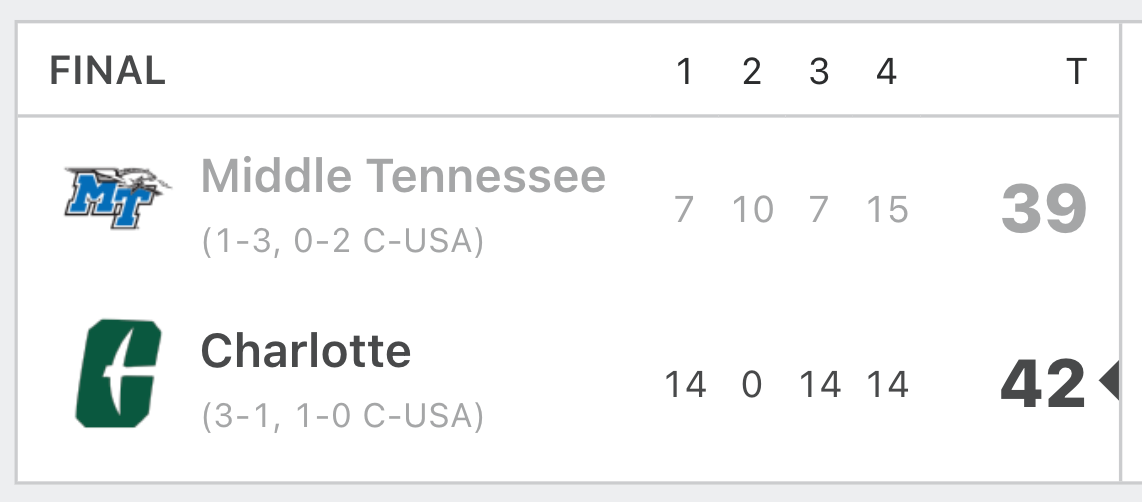Click Charlotte's total score 42
Image resolution: width=1142 pixels, height=502 pixels.
coord(1043,384)
